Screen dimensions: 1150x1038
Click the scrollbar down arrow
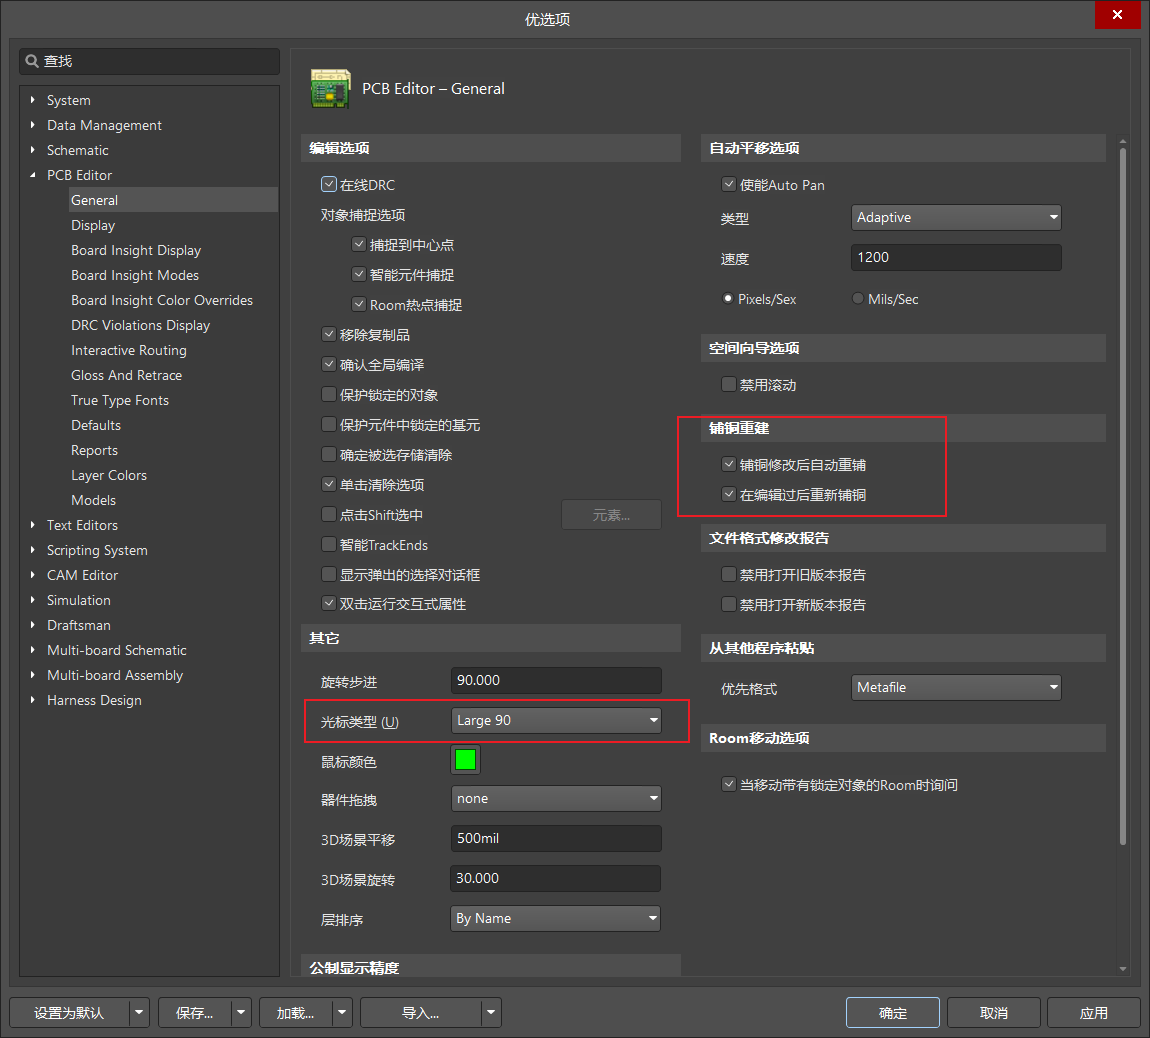tap(1122, 969)
